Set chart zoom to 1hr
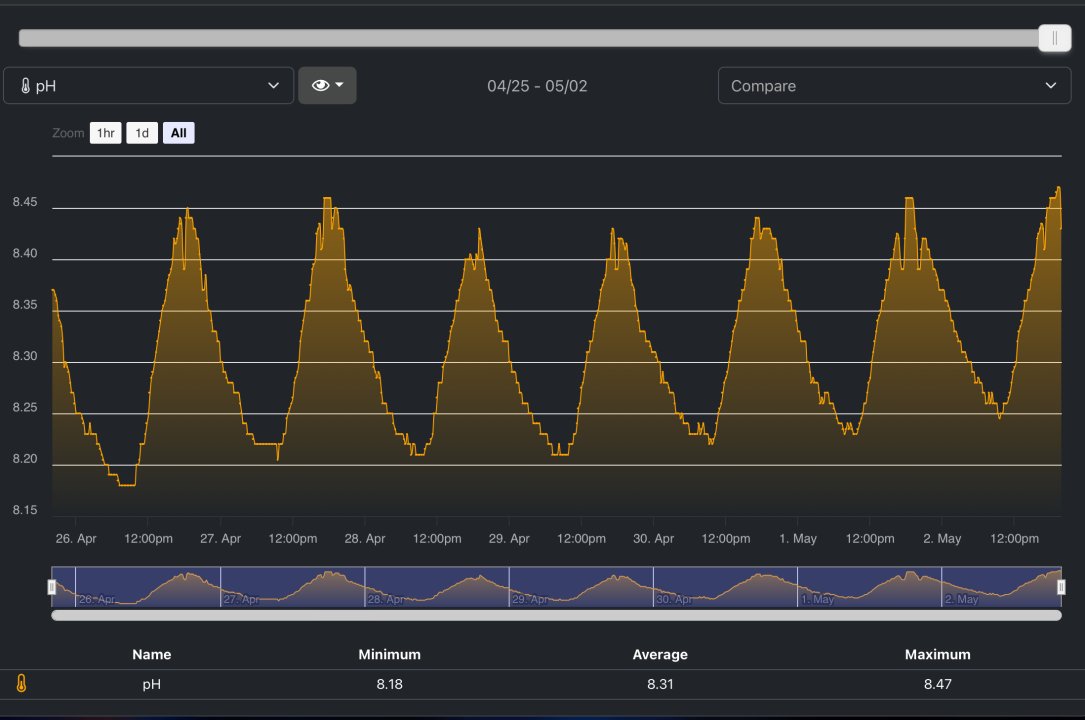 [x=105, y=133]
